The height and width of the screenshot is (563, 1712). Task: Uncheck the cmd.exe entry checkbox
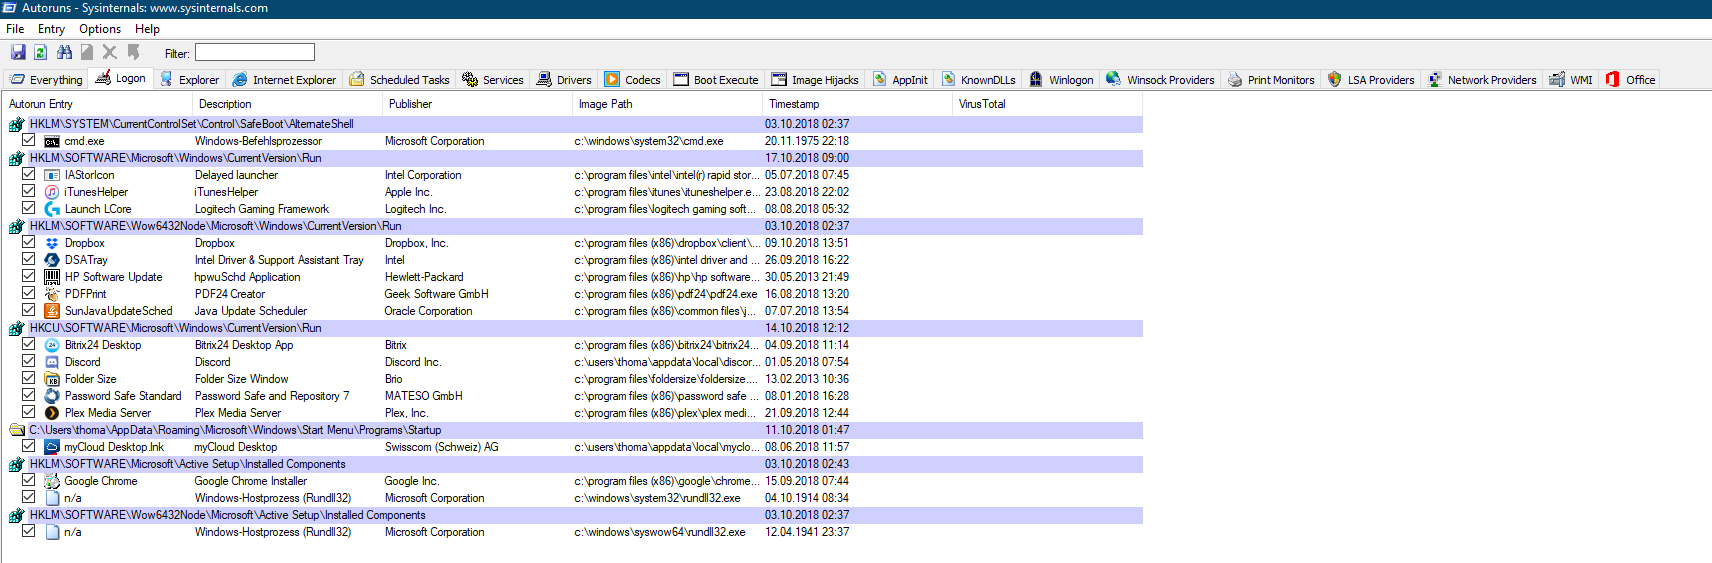tap(29, 140)
